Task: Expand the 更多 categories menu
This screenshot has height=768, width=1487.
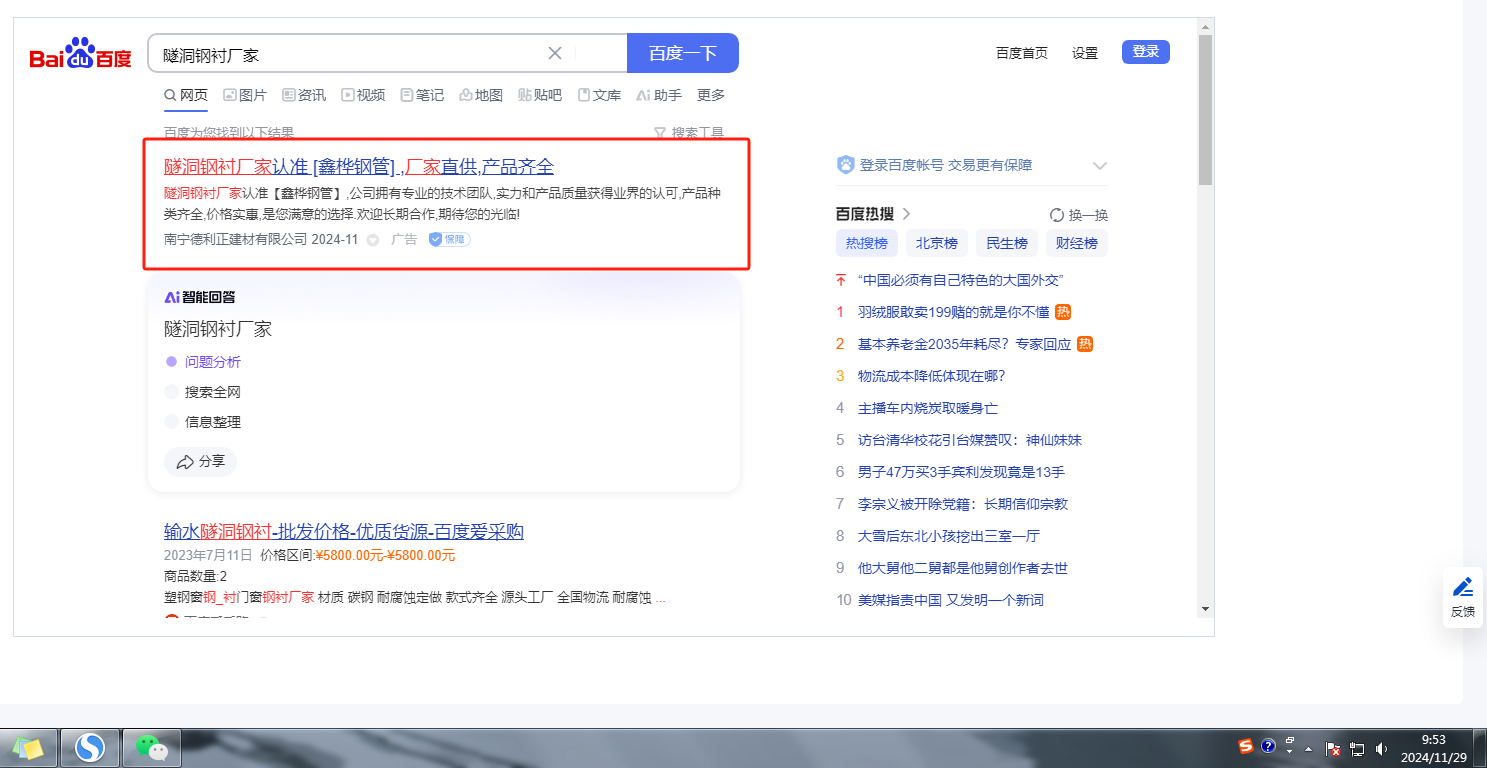Action: click(711, 95)
